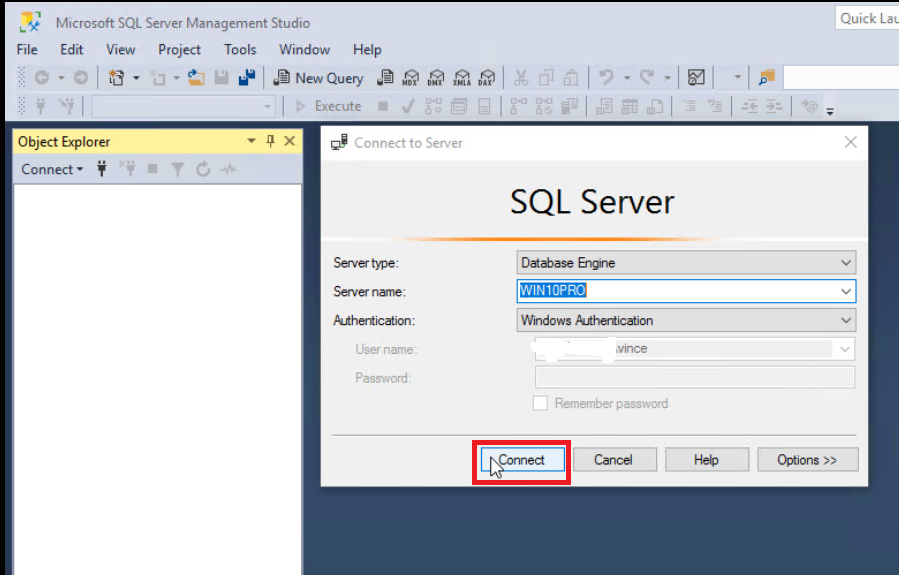Click the Password input field
899x575 pixels.
[x=695, y=377]
